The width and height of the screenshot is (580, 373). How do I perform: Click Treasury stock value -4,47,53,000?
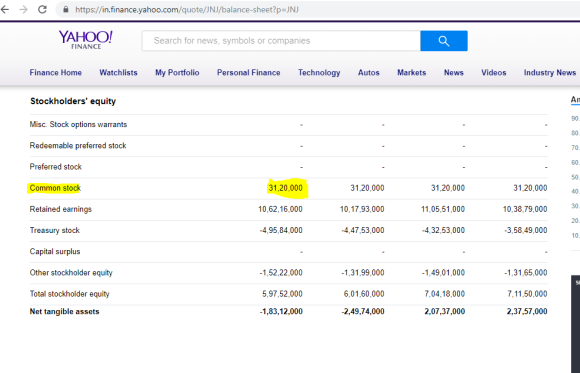[x=363, y=230]
